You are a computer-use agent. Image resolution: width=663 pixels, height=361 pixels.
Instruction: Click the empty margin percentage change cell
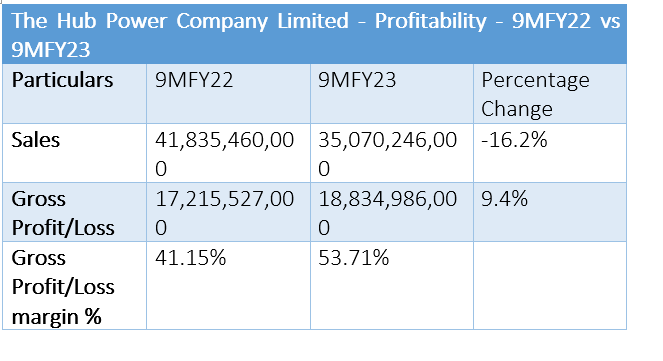tap(550, 285)
